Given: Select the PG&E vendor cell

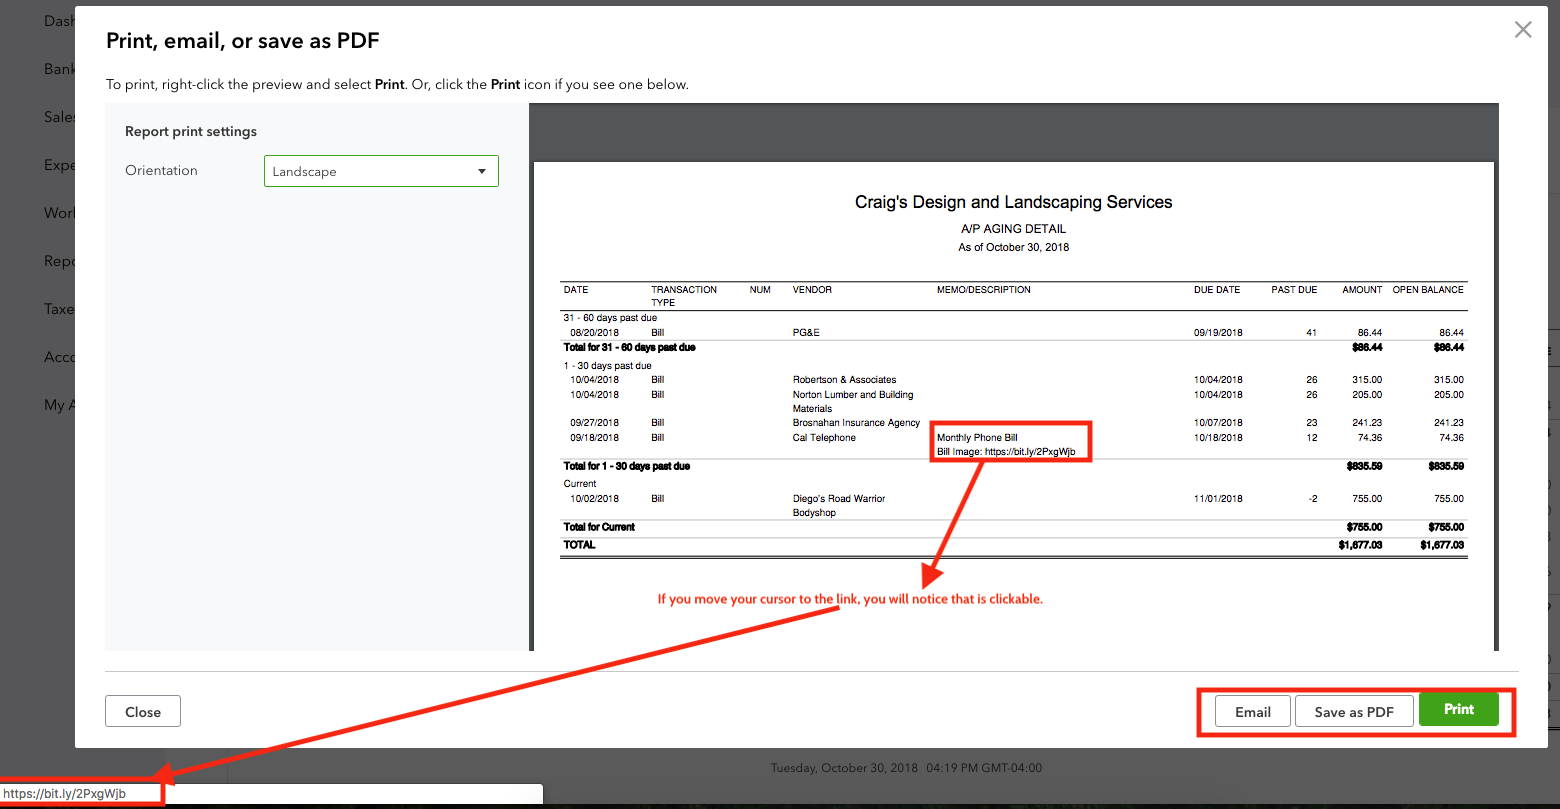Looking at the screenshot, I should [x=806, y=332].
